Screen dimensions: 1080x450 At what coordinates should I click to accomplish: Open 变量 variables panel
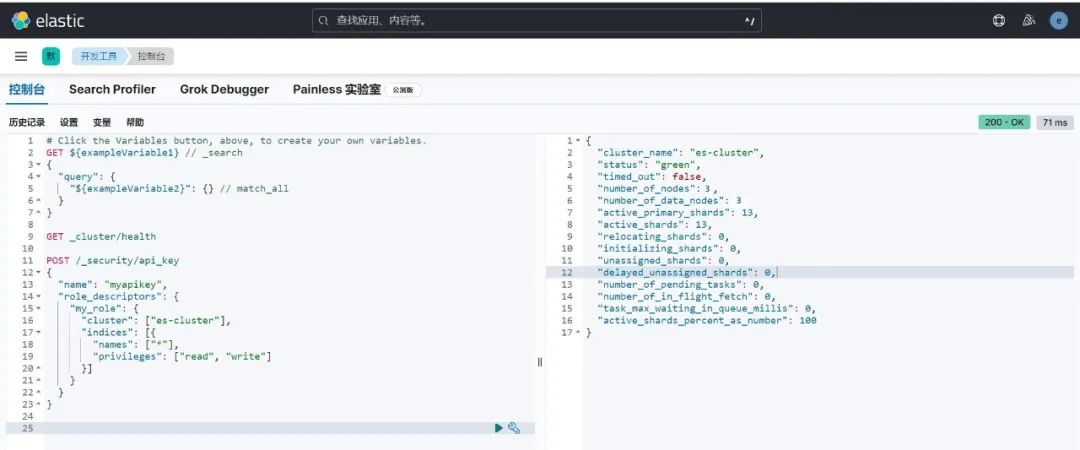[x=102, y=123]
